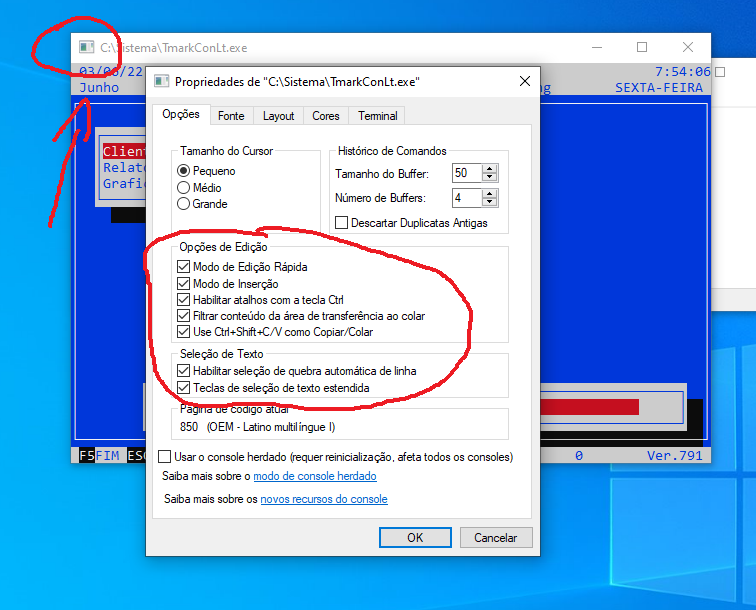Switch to the Opções tab
Viewport: 756px width, 610px height.
tap(181, 114)
